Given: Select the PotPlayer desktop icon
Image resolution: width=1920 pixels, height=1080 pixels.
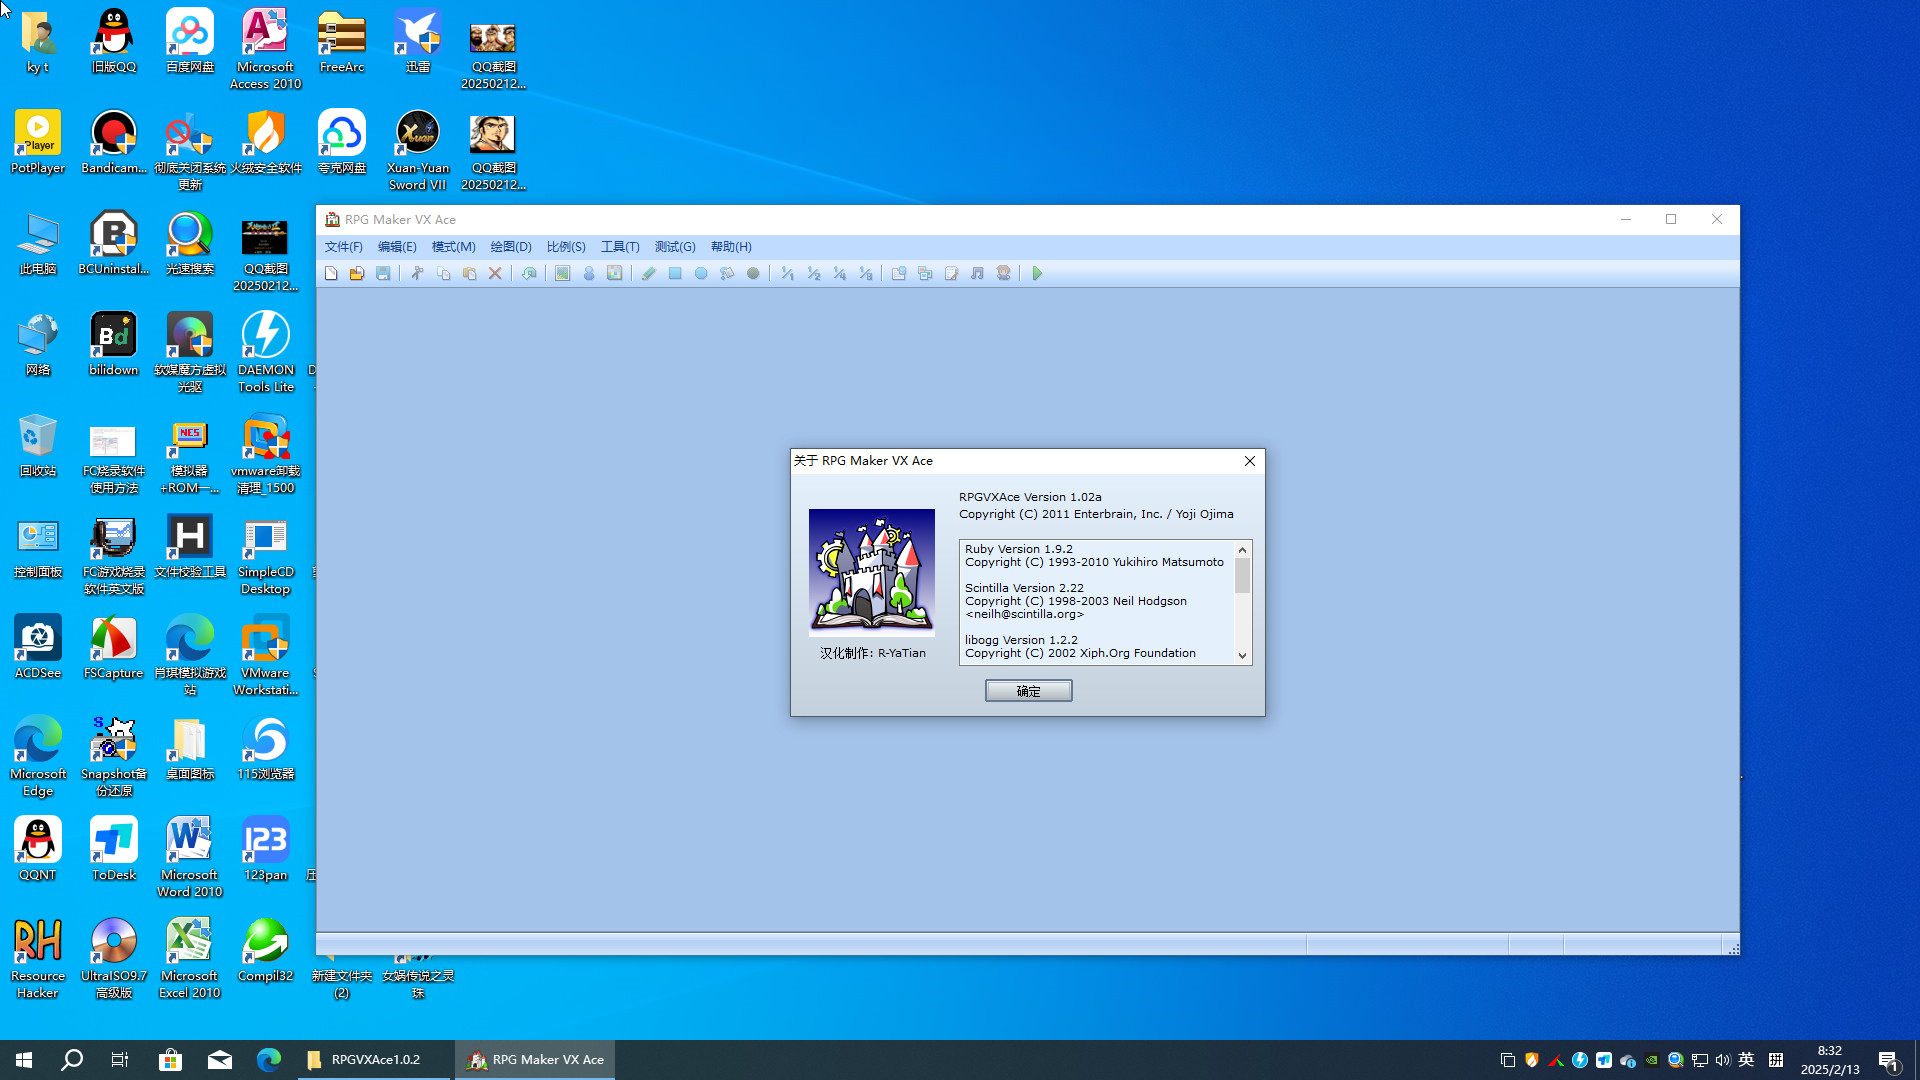Looking at the screenshot, I should click(38, 142).
